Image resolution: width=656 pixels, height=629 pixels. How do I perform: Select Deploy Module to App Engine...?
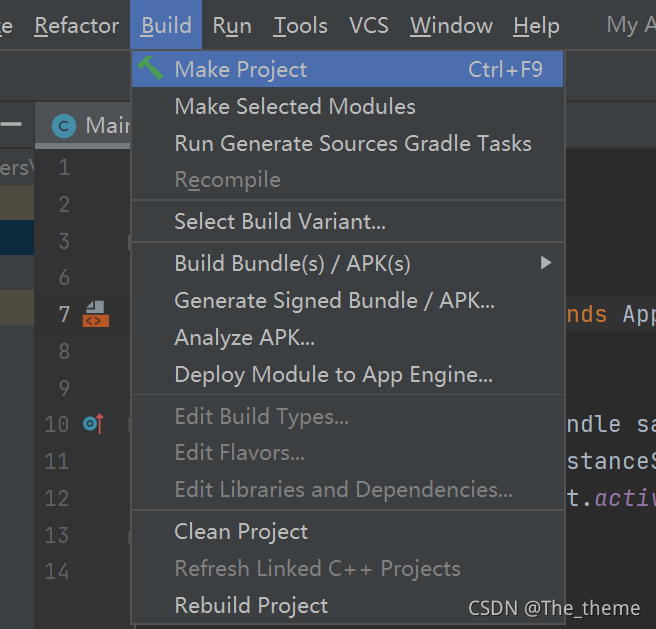[x=347, y=375]
